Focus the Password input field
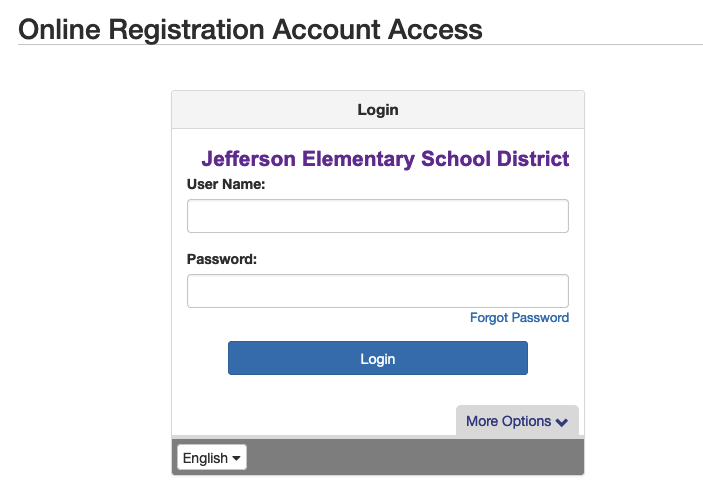Viewport: 703px width, 501px height. pyautogui.click(x=377, y=291)
